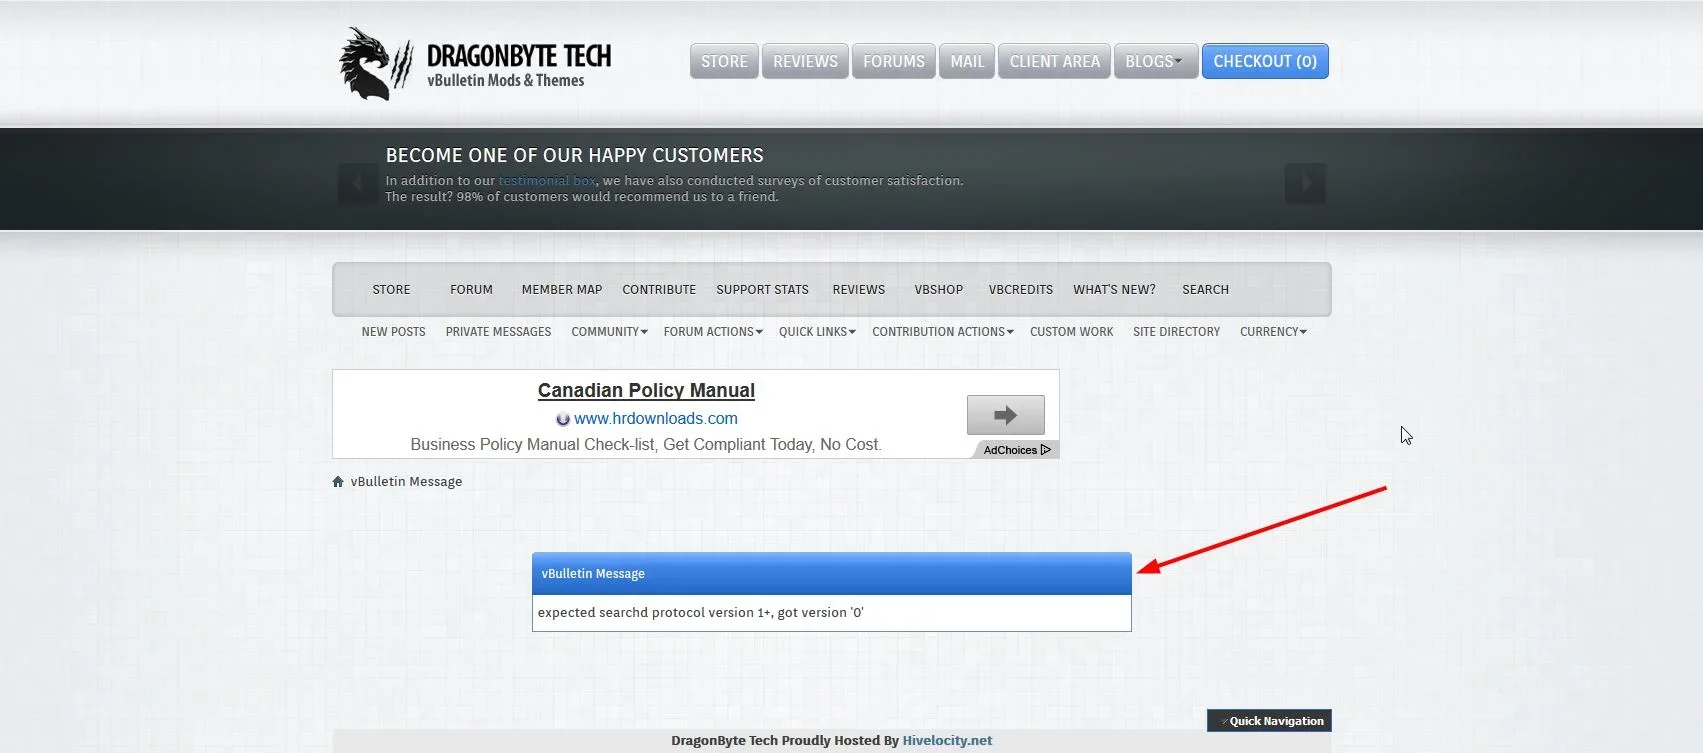Open the MEMBER MAP tab
Viewport: 1703px width, 753px height.
[x=562, y=290]
